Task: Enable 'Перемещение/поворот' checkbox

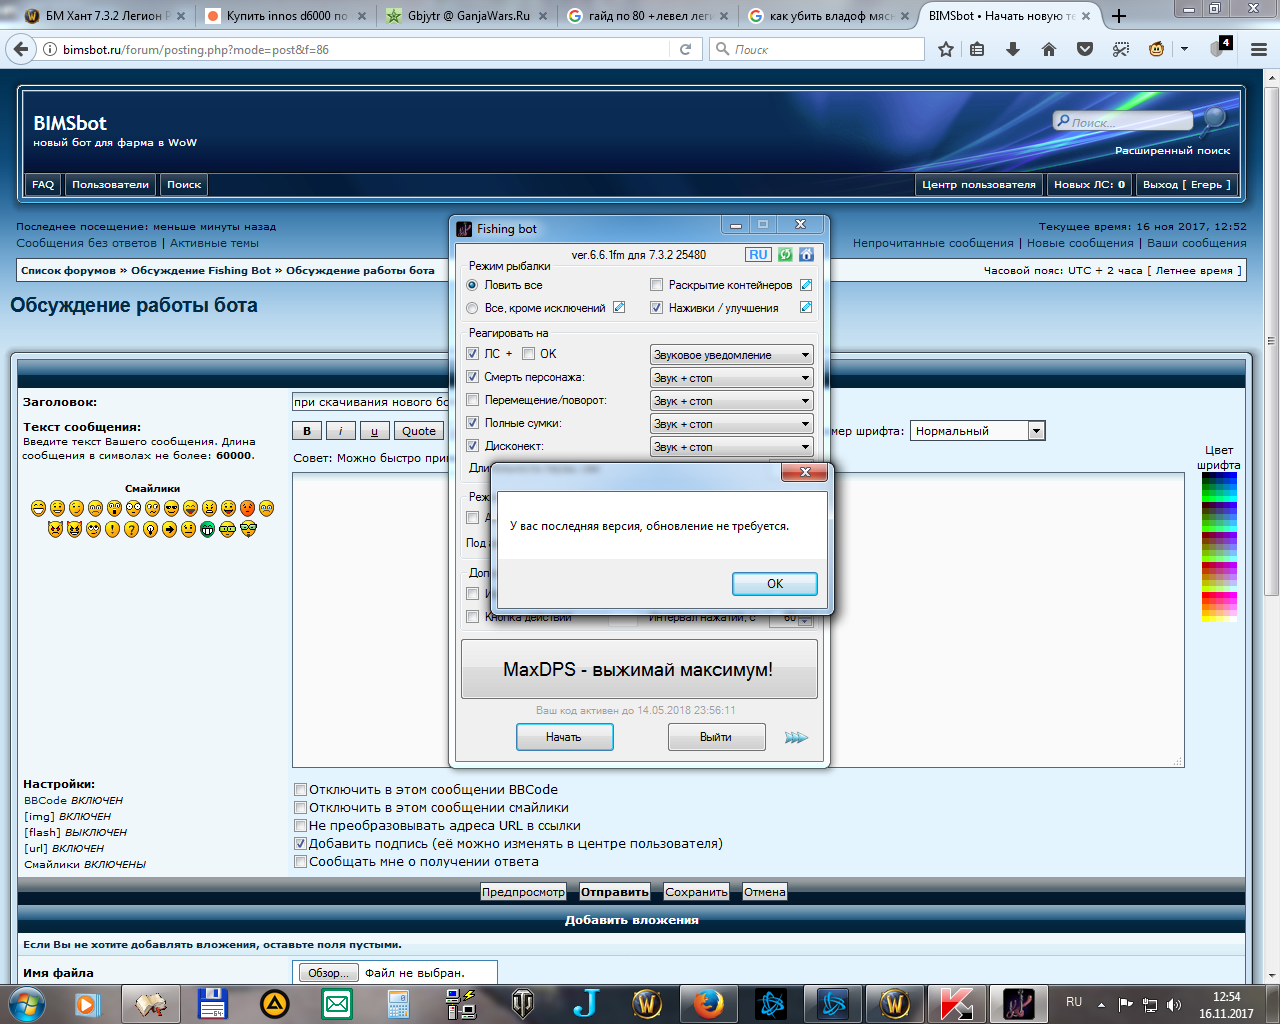Action: click(x=473, y=400)
